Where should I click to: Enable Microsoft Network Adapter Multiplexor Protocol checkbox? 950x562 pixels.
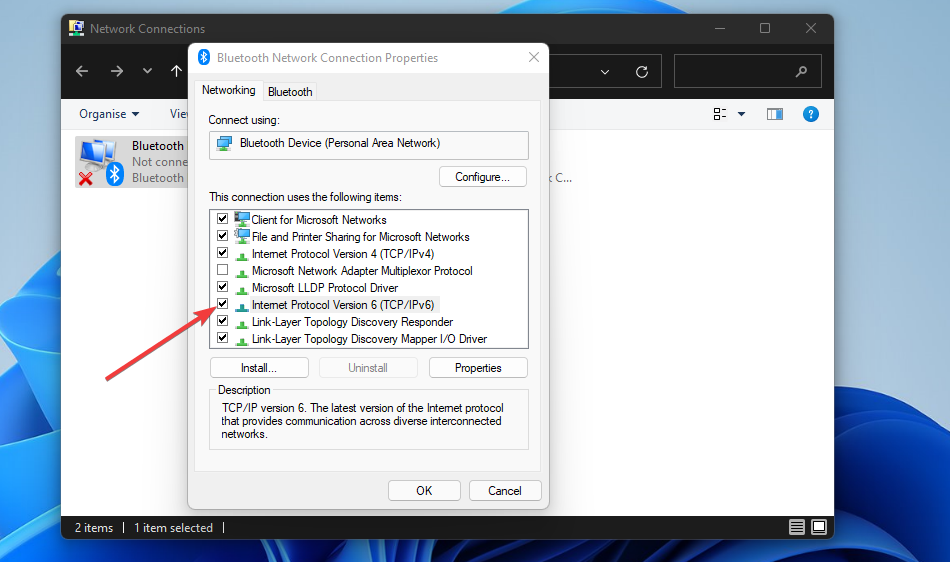pyautogui.click(x=222, y=269)
